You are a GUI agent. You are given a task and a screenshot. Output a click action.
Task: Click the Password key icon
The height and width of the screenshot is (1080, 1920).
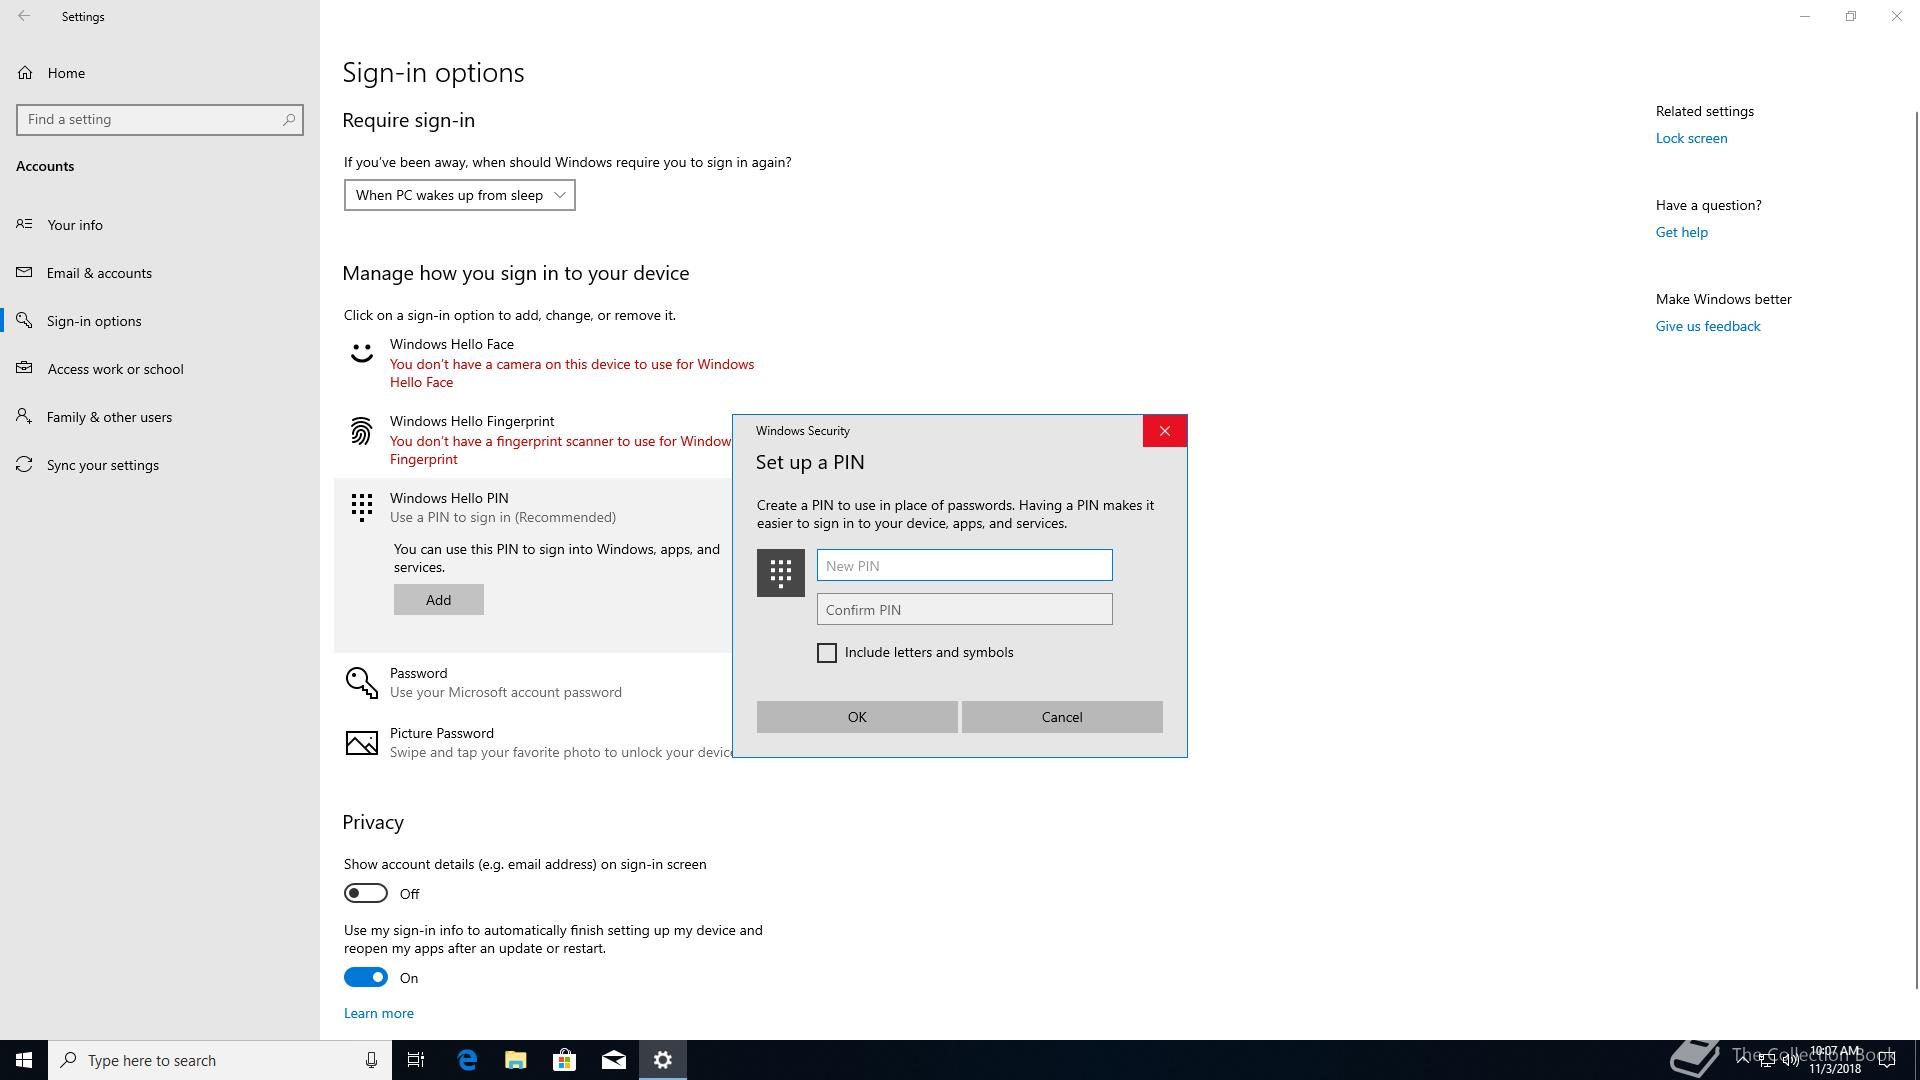pyautogui.click(x=362, y=683)
